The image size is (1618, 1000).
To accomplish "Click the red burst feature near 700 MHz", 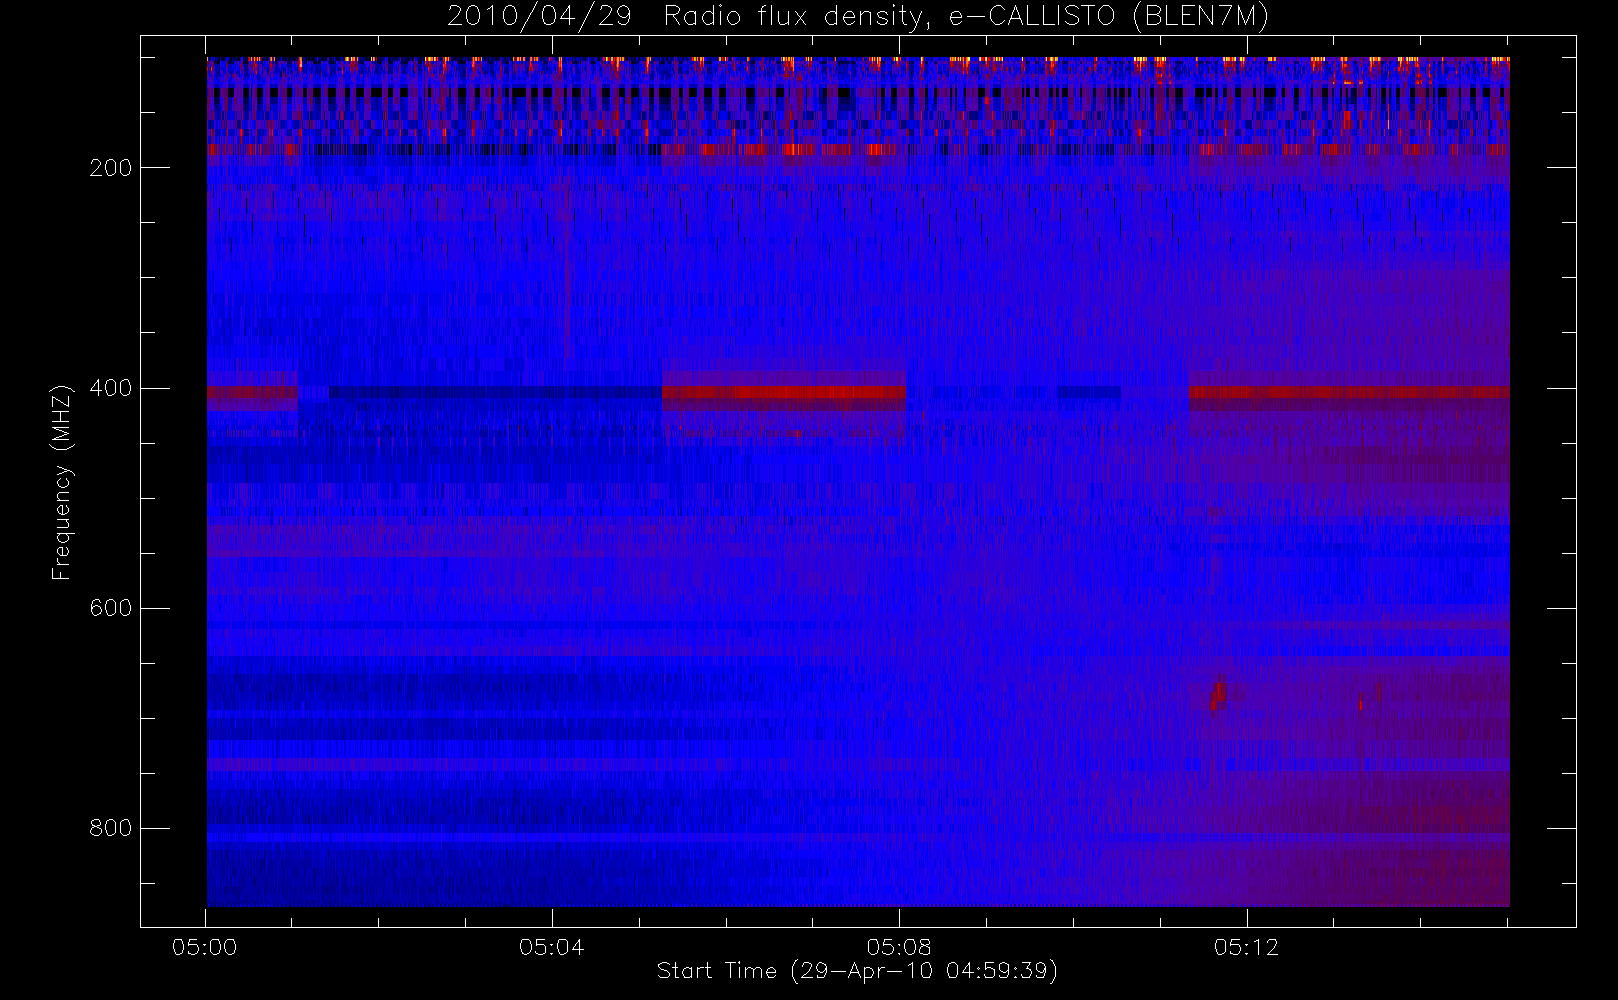I will pyautogui.click(x=1217, y=694).
